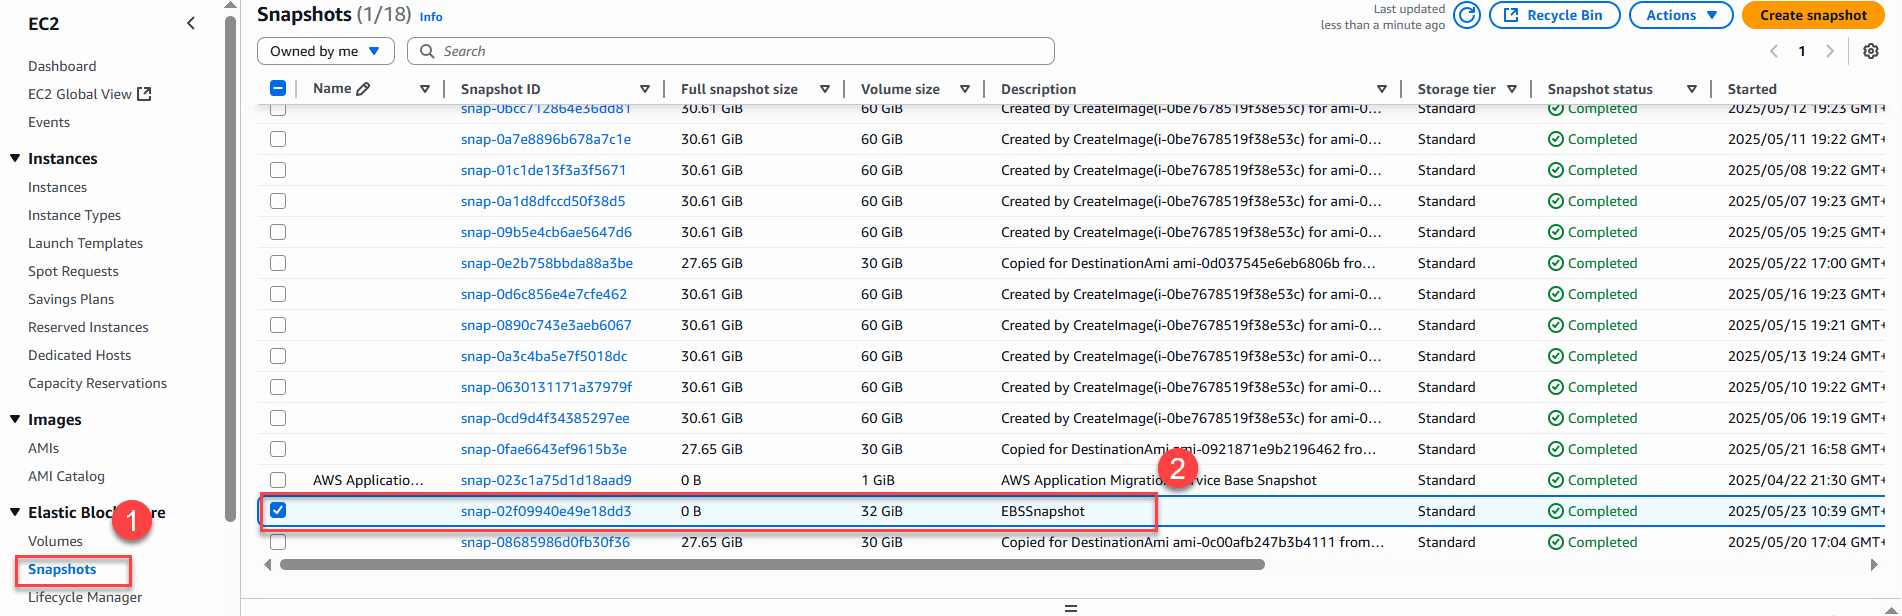The width and height of the screenshot is (1902, 616).
Task: Click the Storage tier column sort icon
Action: (x=1512, y=89)
